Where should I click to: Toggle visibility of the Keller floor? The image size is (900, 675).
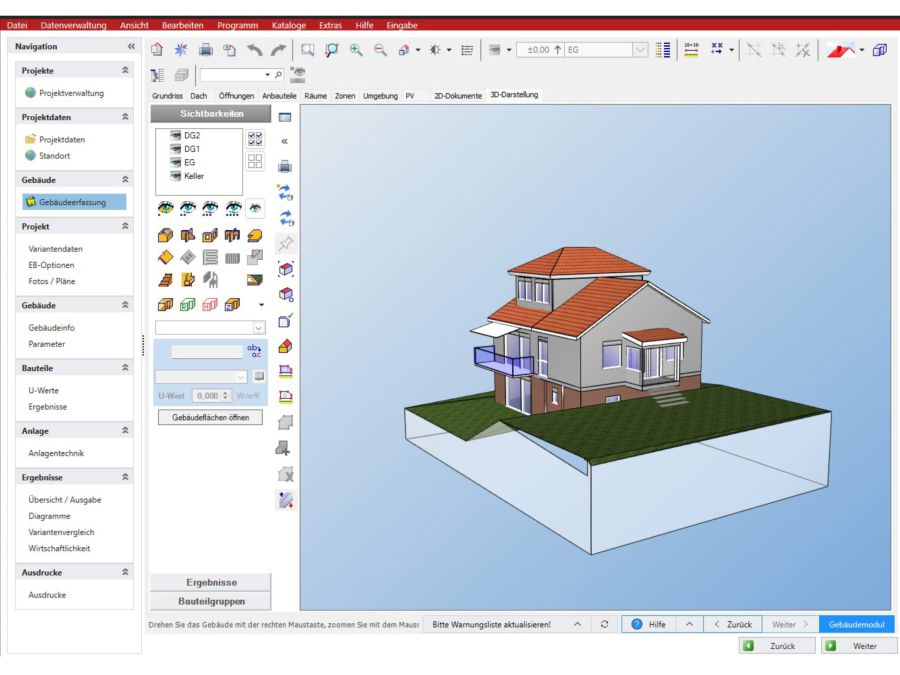(175, 176)
